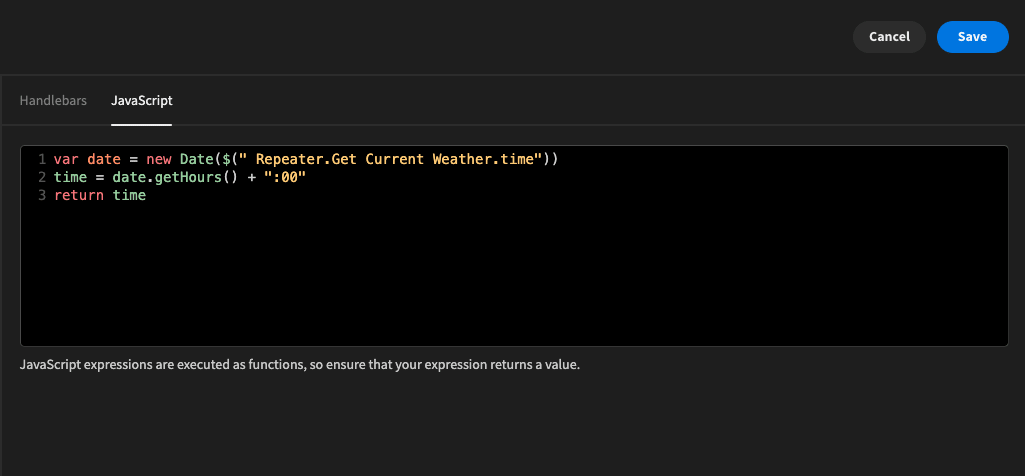The width and height of the screenshot is (1025, 476).
Task: Click line number 2 in gutter
Action: [42, 177]
